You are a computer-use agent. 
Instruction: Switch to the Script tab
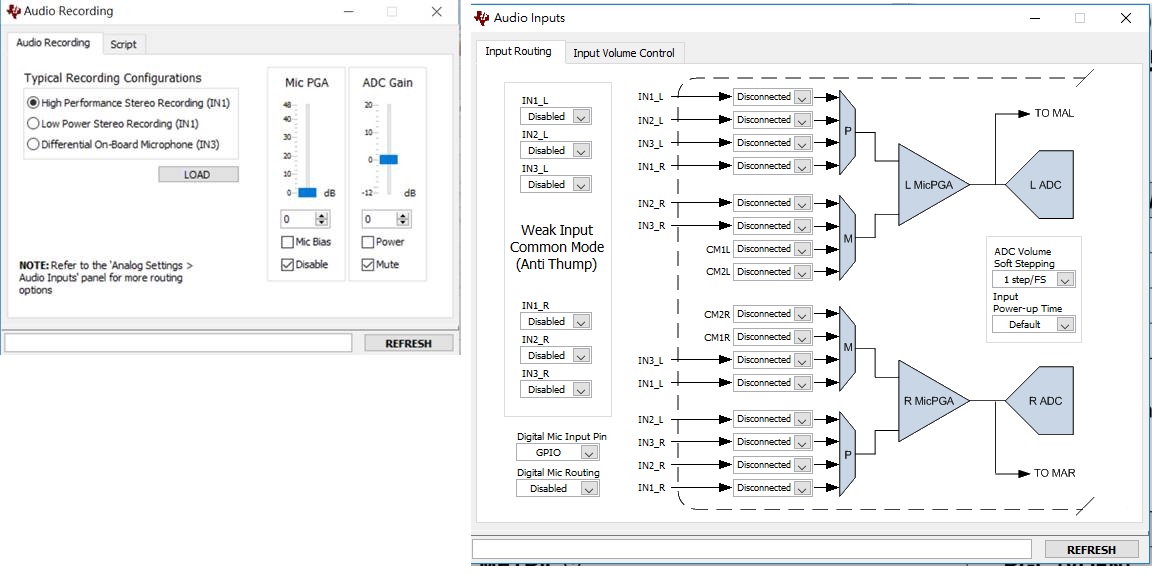123,44
